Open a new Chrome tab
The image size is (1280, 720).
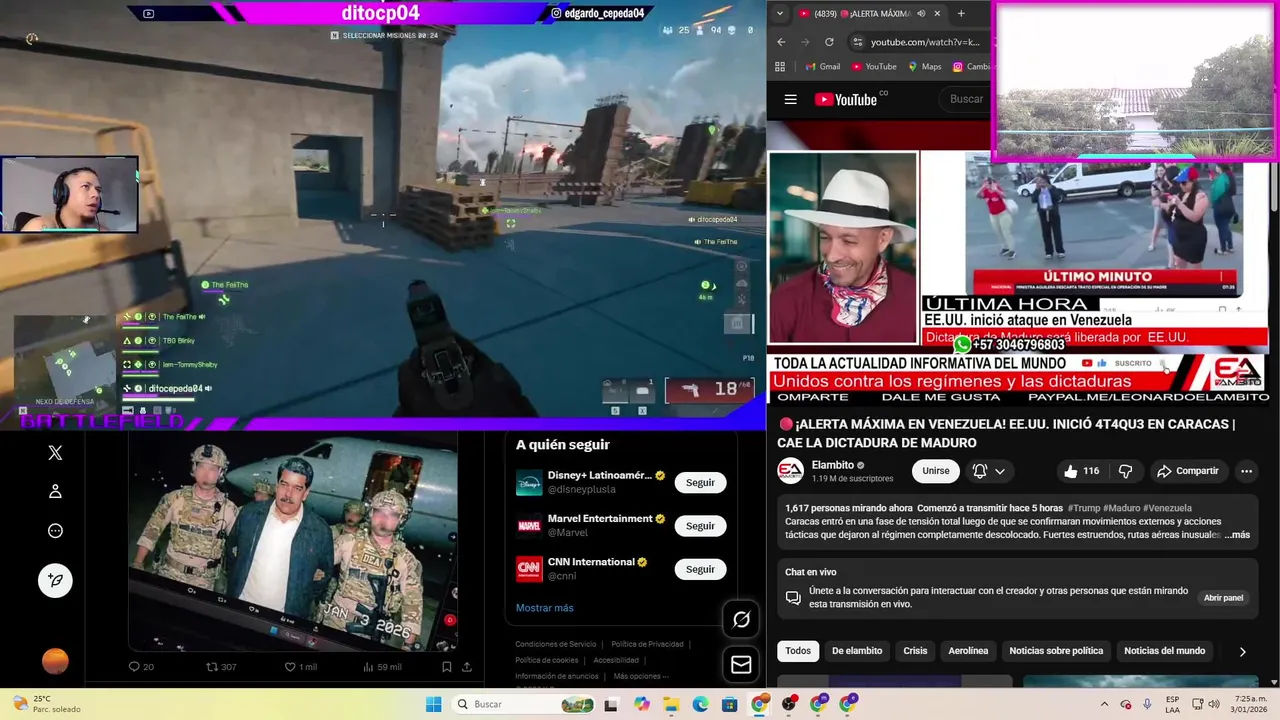coord(961,13)
